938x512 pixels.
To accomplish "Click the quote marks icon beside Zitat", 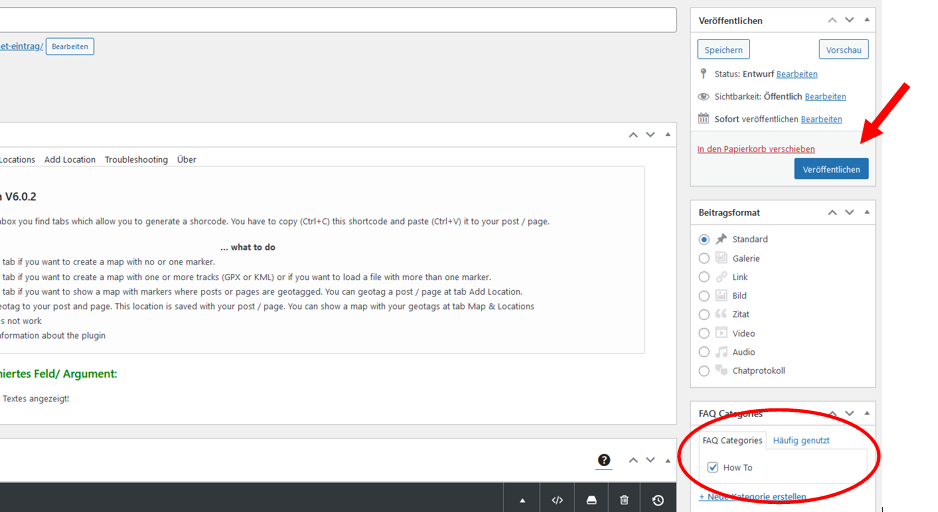I will pyautogui.click(x=721, y=314).
